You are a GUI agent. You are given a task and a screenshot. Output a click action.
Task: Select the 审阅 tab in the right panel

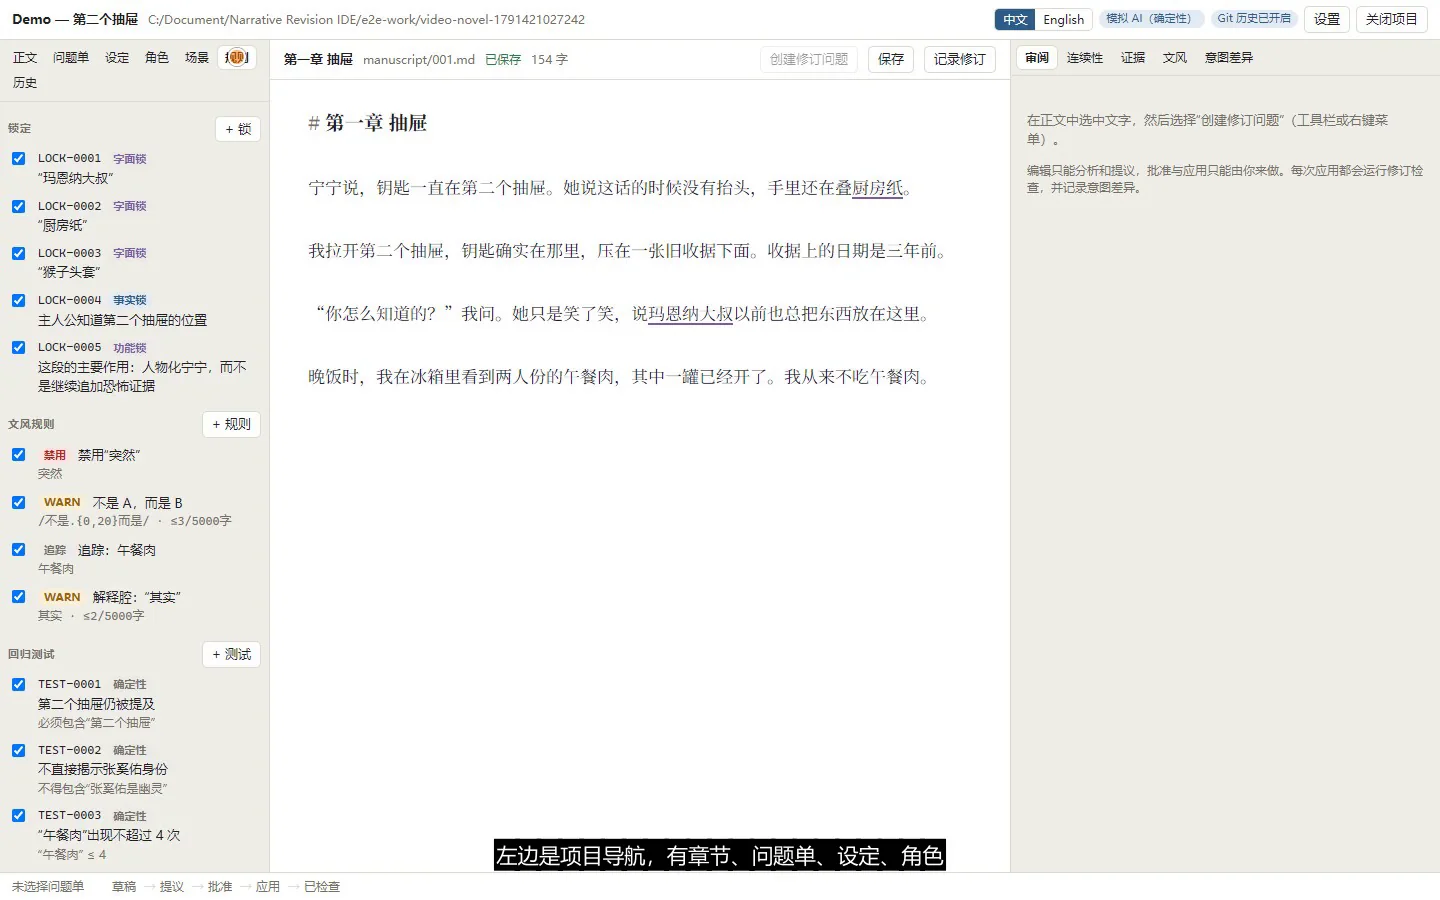tap(1037, 58)
